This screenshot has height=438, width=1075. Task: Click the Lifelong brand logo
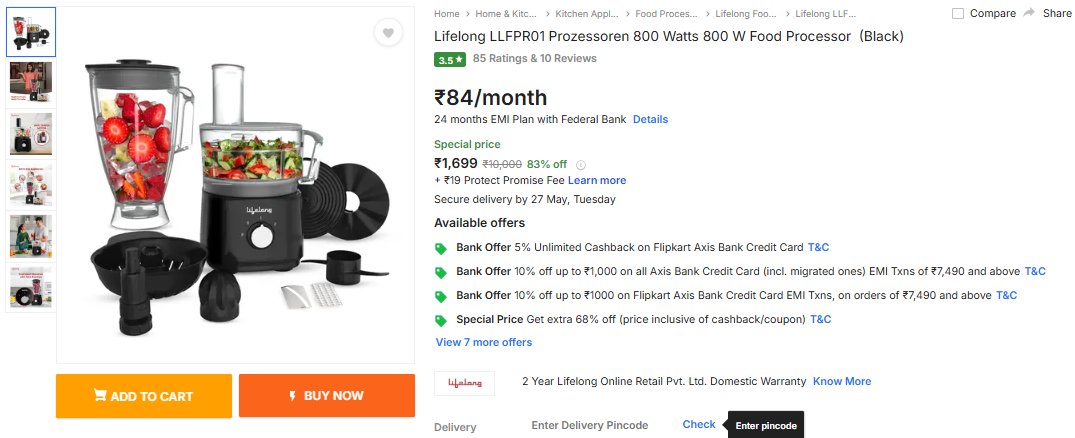pos(464,382)
